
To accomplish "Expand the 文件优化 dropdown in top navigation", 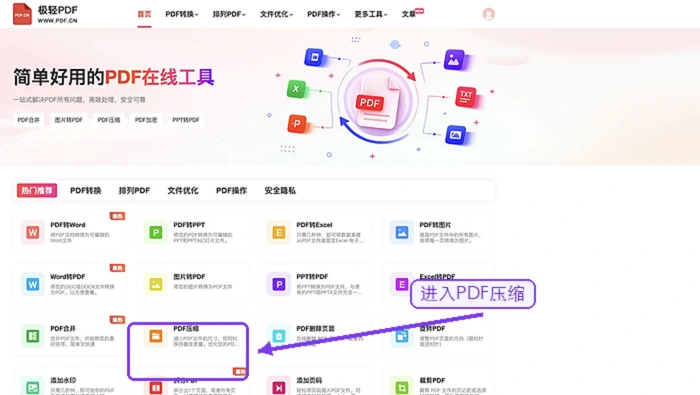I will (x=276, y=14).
